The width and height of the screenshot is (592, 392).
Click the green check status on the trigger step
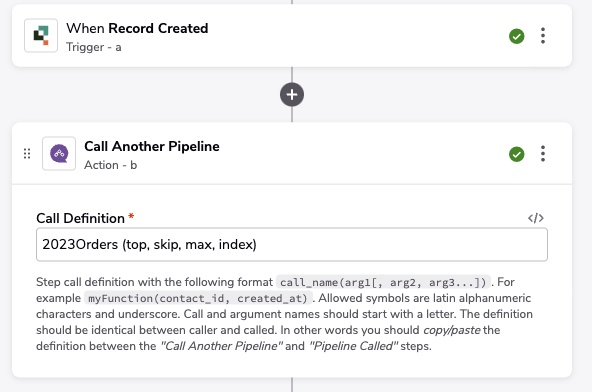516,36
